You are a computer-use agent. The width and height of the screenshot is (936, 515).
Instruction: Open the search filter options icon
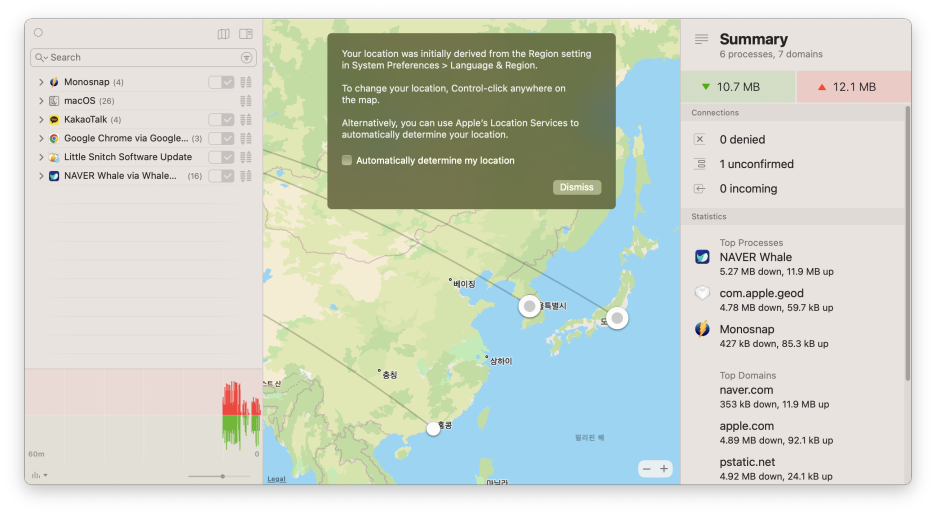tap(247, 57)
